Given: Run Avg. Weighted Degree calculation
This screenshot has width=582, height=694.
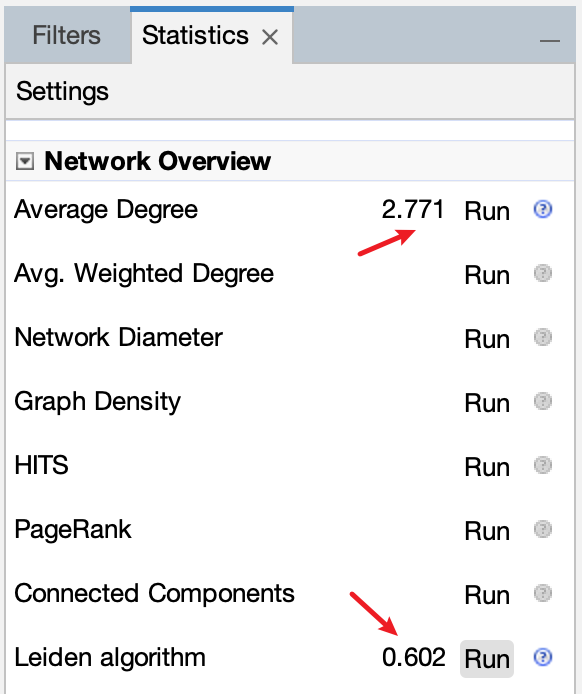Looking at the screenshot, I should pyautogui.click(x=487, y=275).
